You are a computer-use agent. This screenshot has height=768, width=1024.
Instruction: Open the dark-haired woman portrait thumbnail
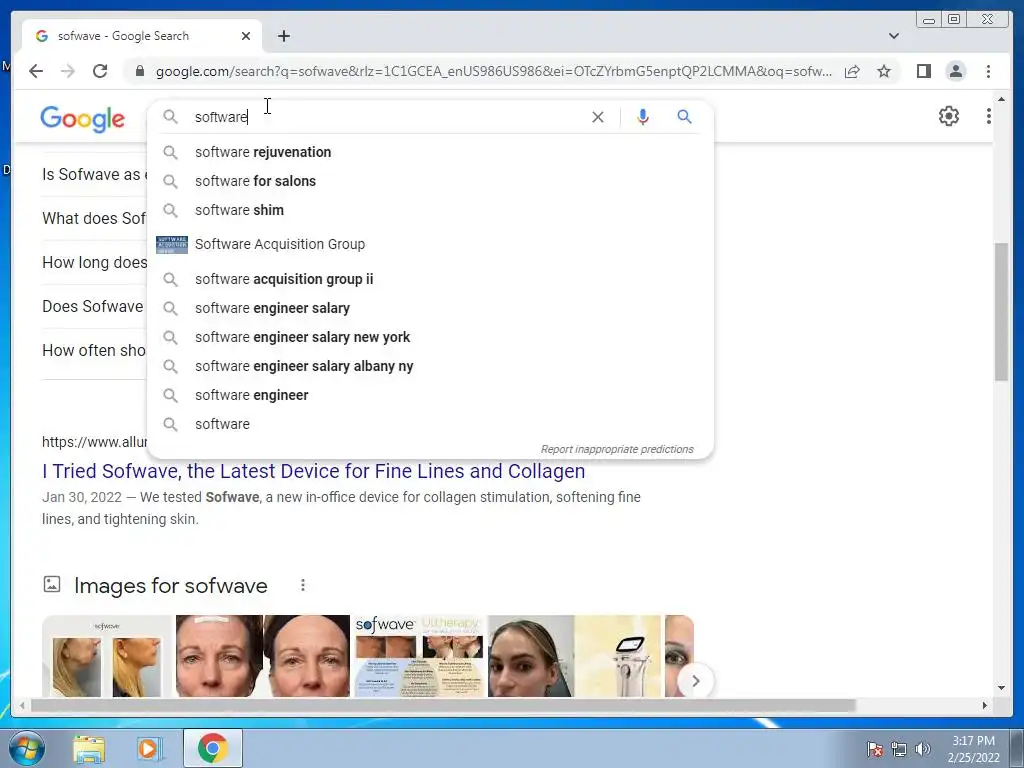tap(531, 656)
